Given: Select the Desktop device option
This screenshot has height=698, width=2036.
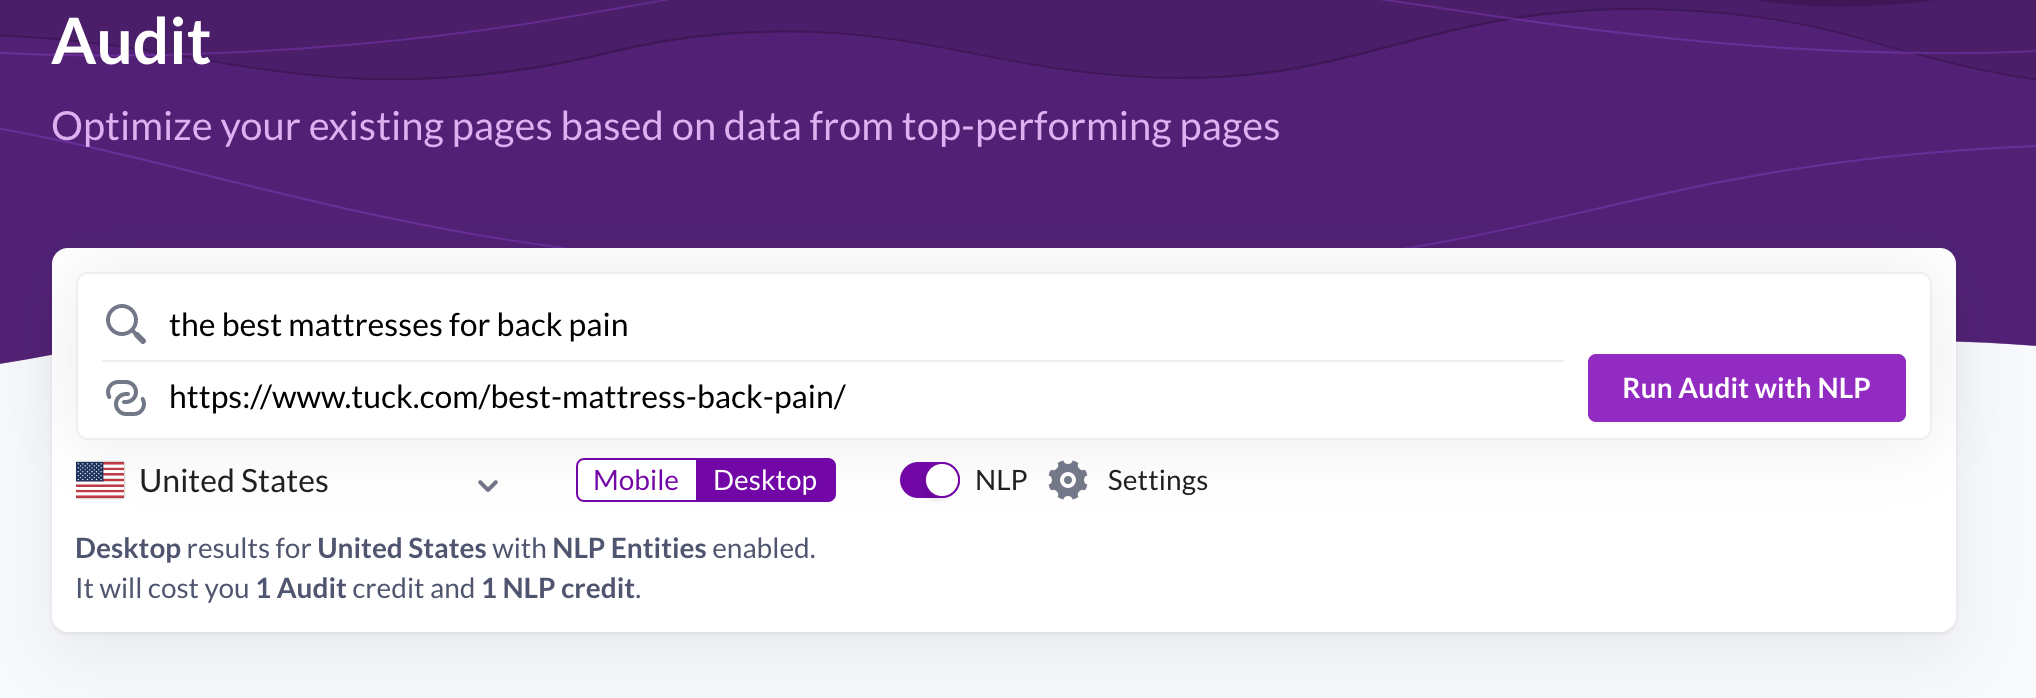Looking at the screenshot, I should click(765, 480).
